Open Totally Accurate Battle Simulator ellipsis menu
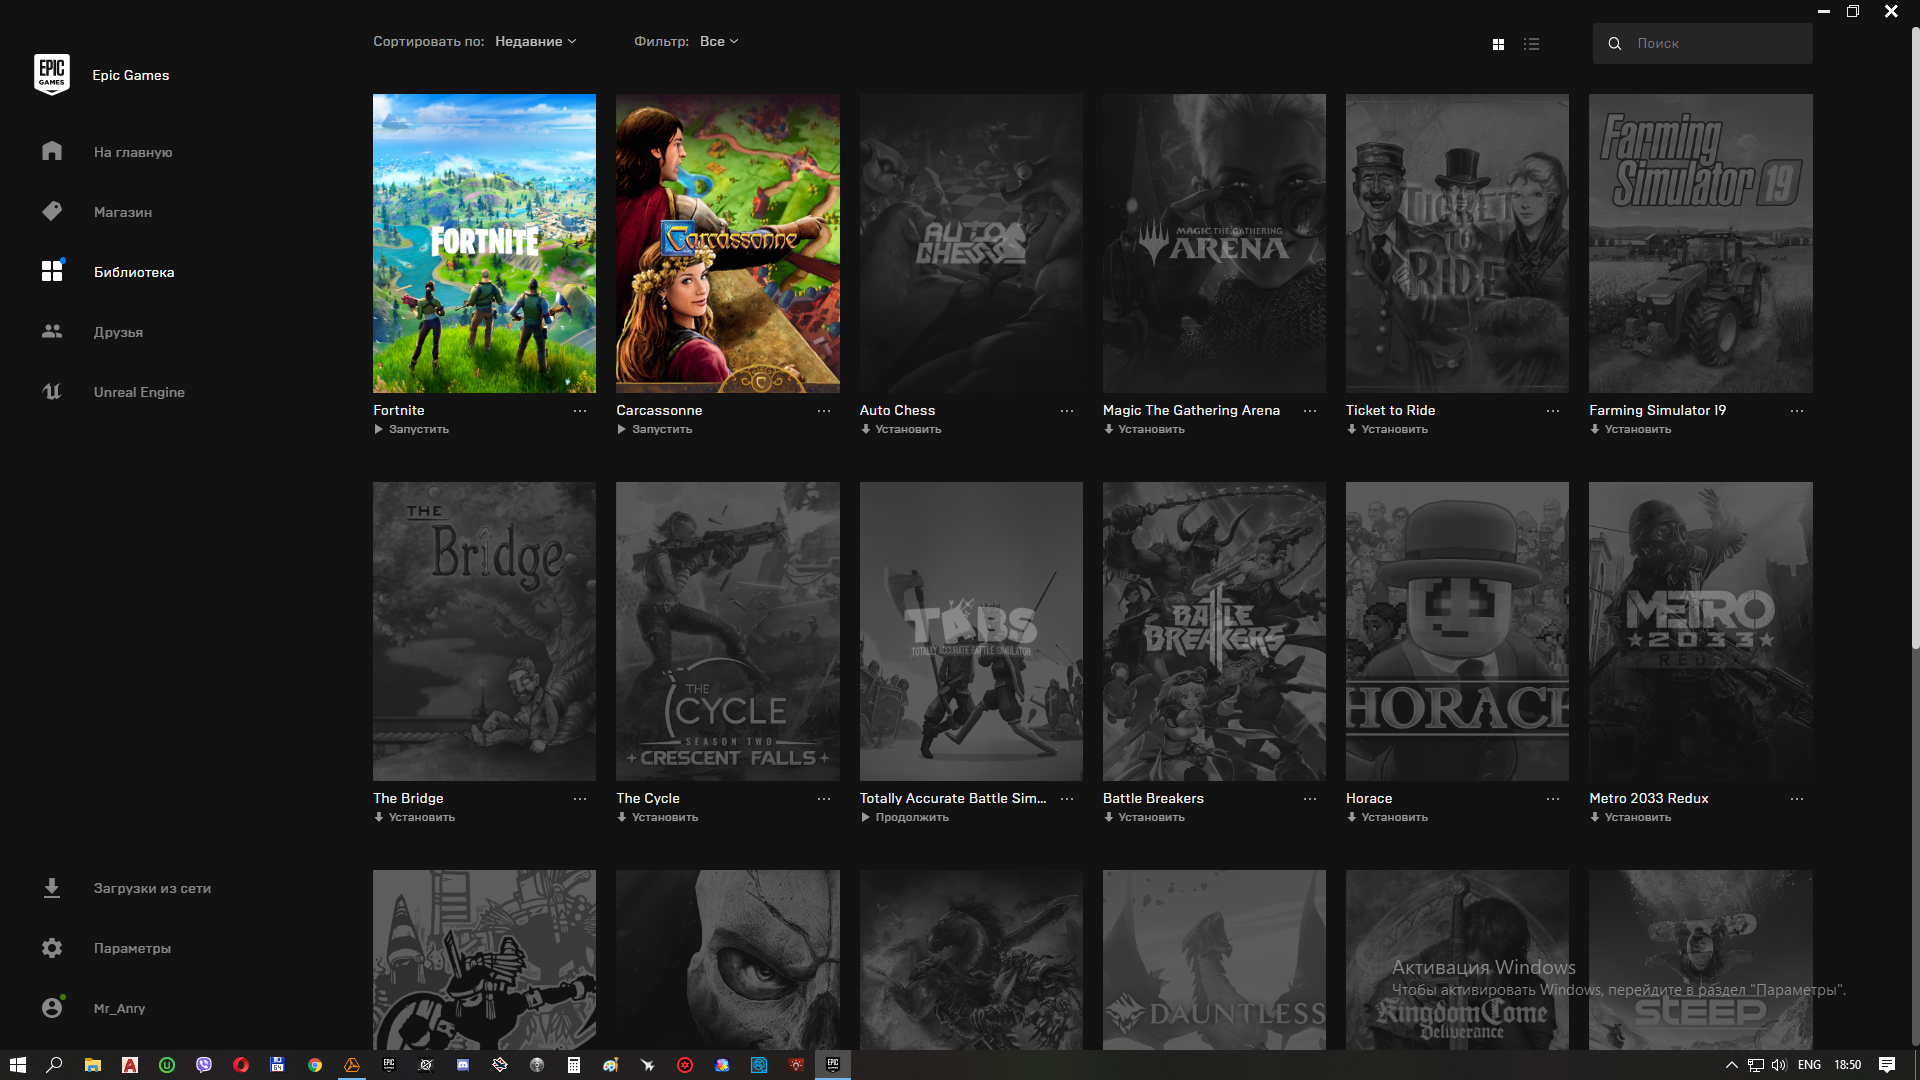The height and width of the screenshot is (1080, 1920). [x=1067, y=799]
